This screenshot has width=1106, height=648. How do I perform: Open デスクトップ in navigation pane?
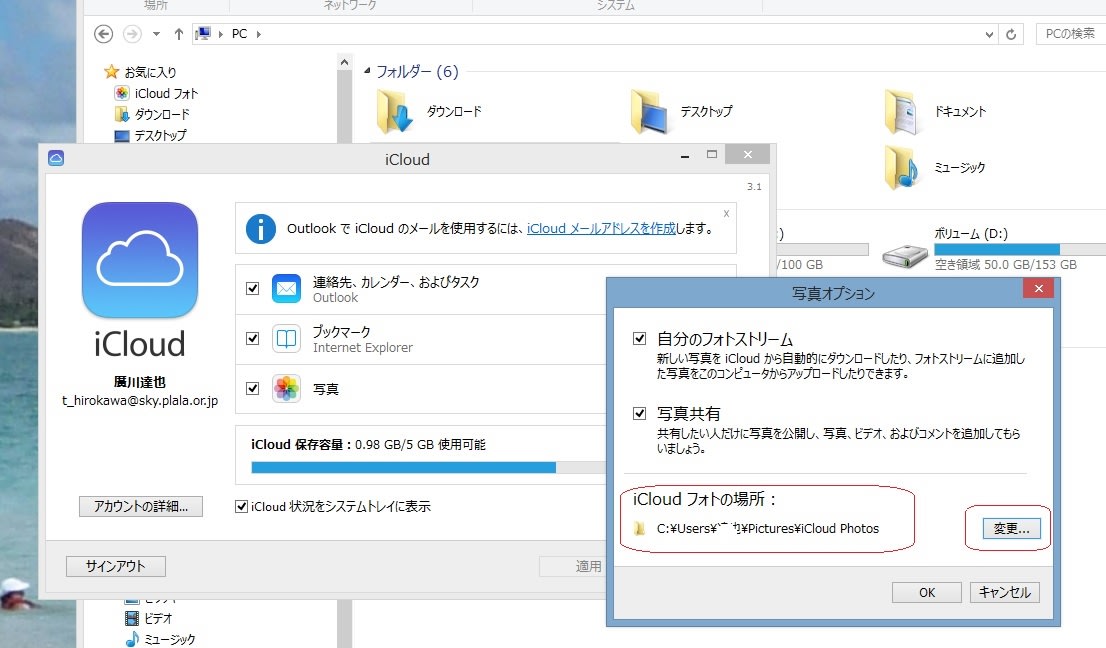150,135
